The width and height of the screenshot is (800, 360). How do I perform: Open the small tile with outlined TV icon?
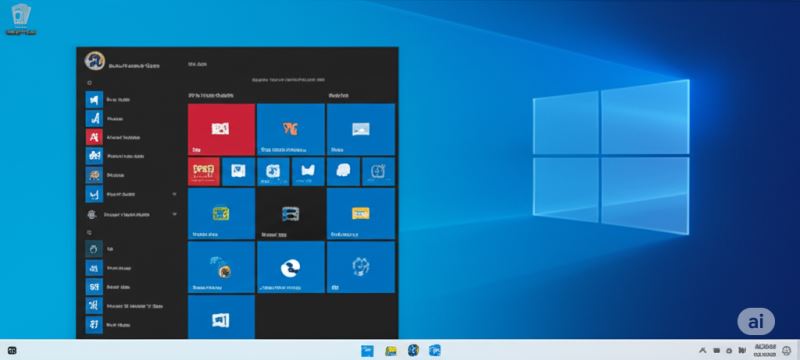coord(378,171)
